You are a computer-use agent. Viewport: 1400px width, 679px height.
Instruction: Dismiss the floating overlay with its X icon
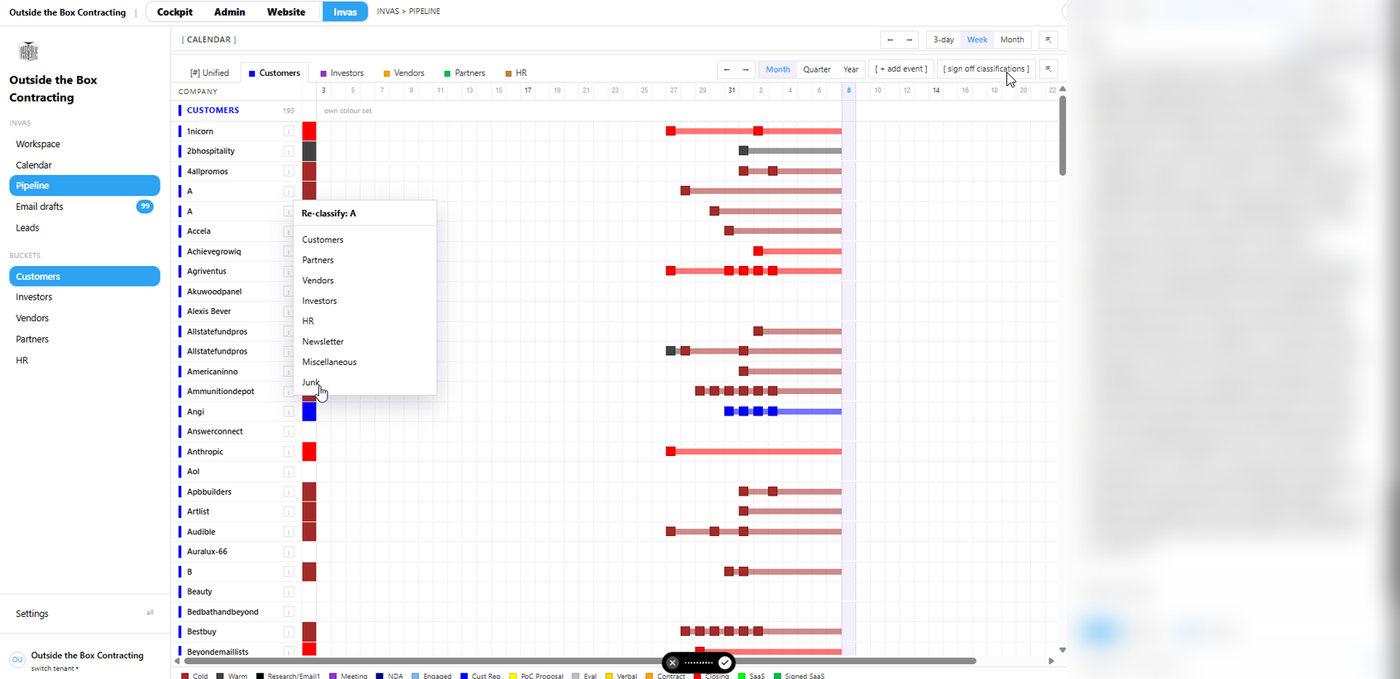[x=673, y=662]
